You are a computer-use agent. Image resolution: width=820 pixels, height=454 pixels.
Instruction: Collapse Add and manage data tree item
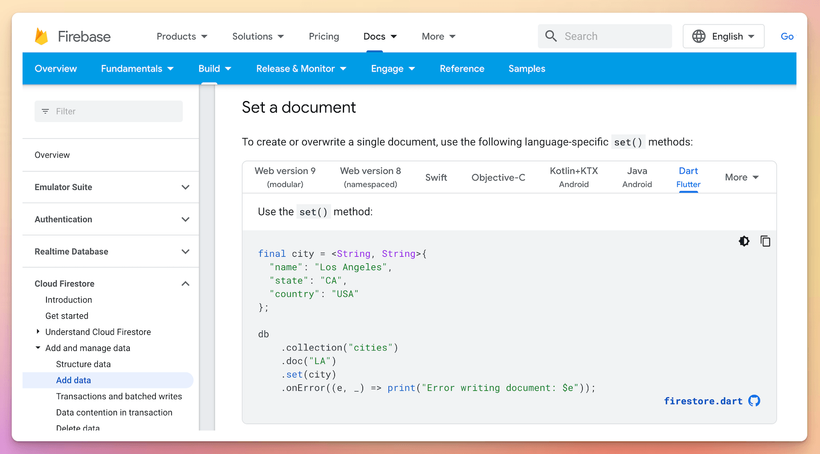pyautogui.click(x=38, y=347)
